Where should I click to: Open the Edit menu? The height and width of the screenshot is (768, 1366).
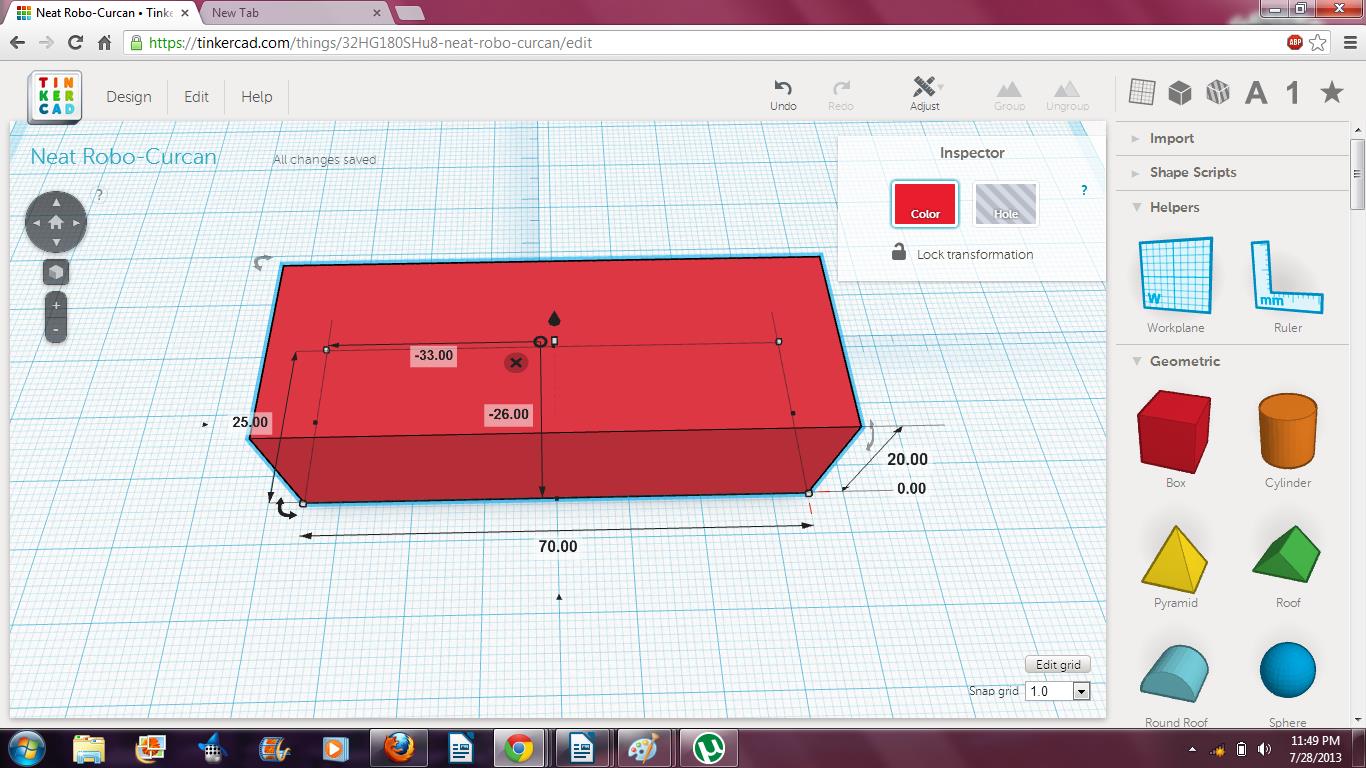coord(196,97)
